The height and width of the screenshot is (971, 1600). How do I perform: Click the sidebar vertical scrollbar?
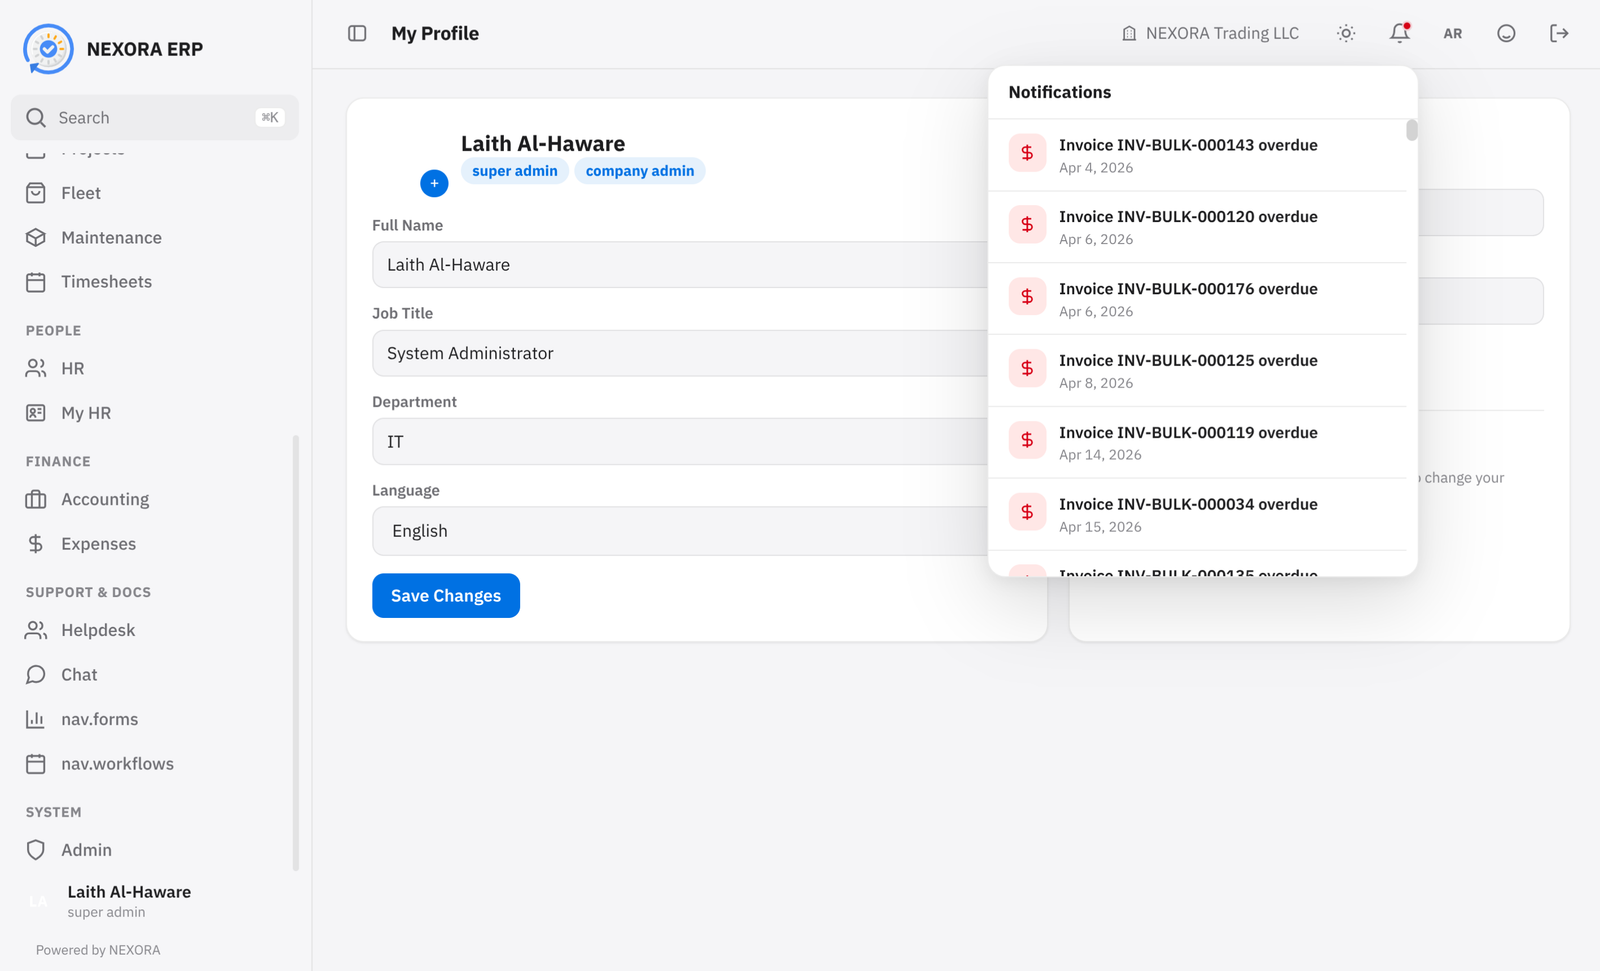point(295,652)
